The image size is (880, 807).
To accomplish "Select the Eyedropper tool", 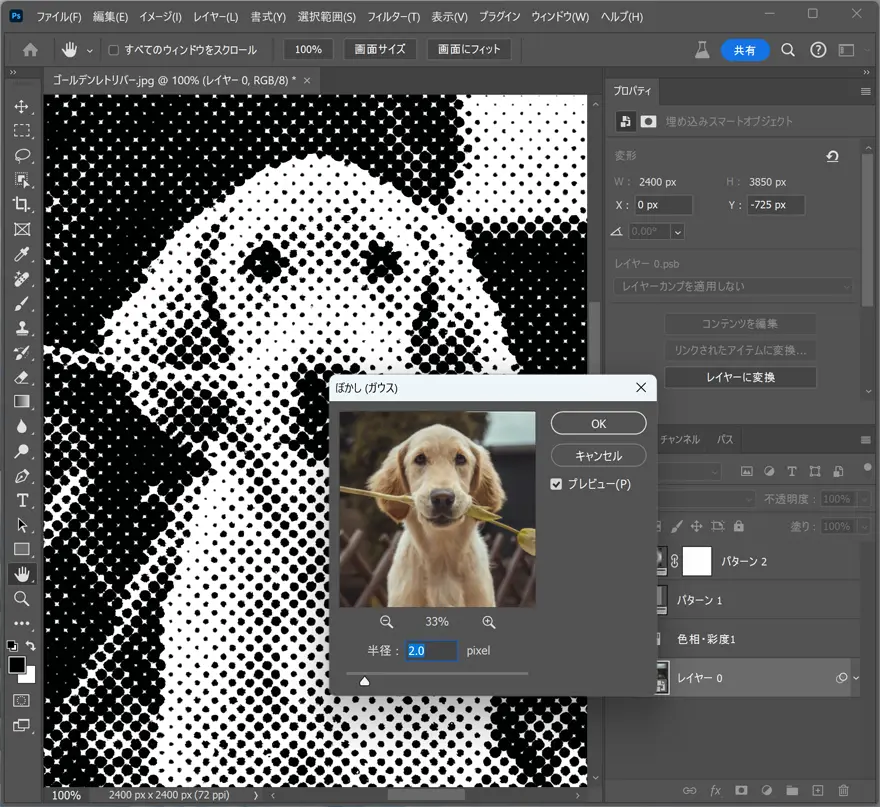I will (x=22, y=254).
